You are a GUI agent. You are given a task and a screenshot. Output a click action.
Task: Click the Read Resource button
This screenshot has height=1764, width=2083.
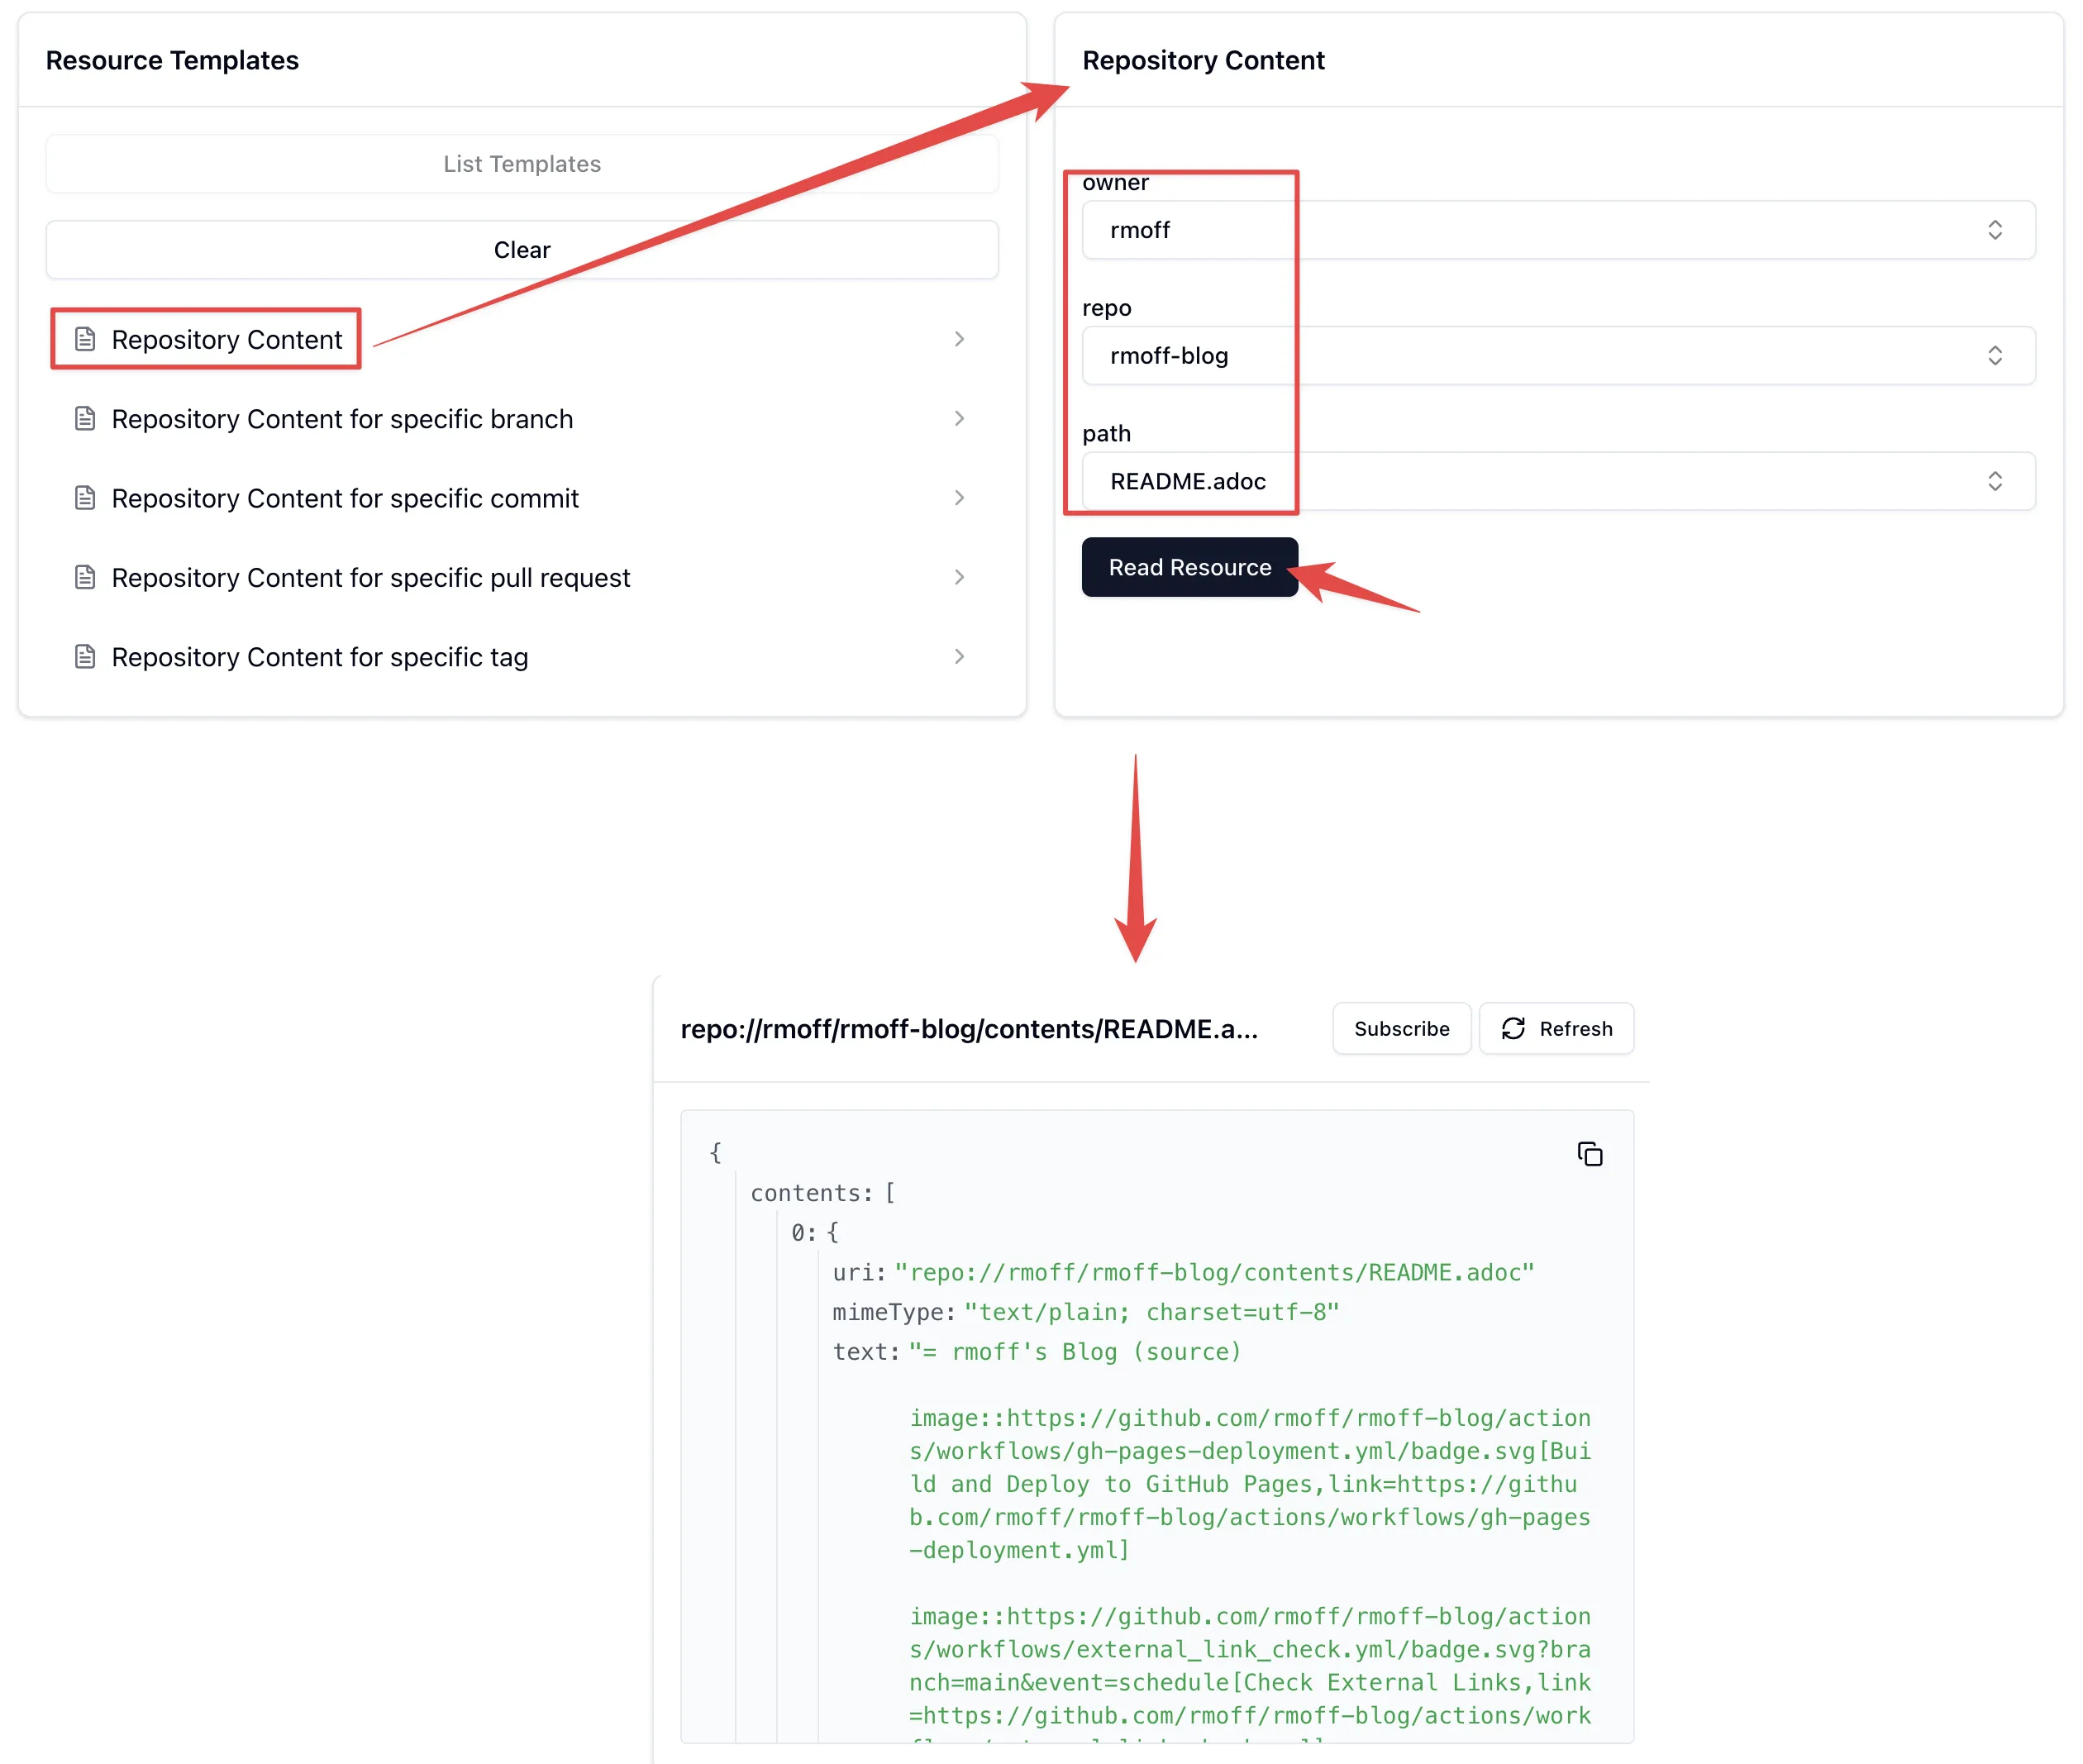(x=1189, y=567)
